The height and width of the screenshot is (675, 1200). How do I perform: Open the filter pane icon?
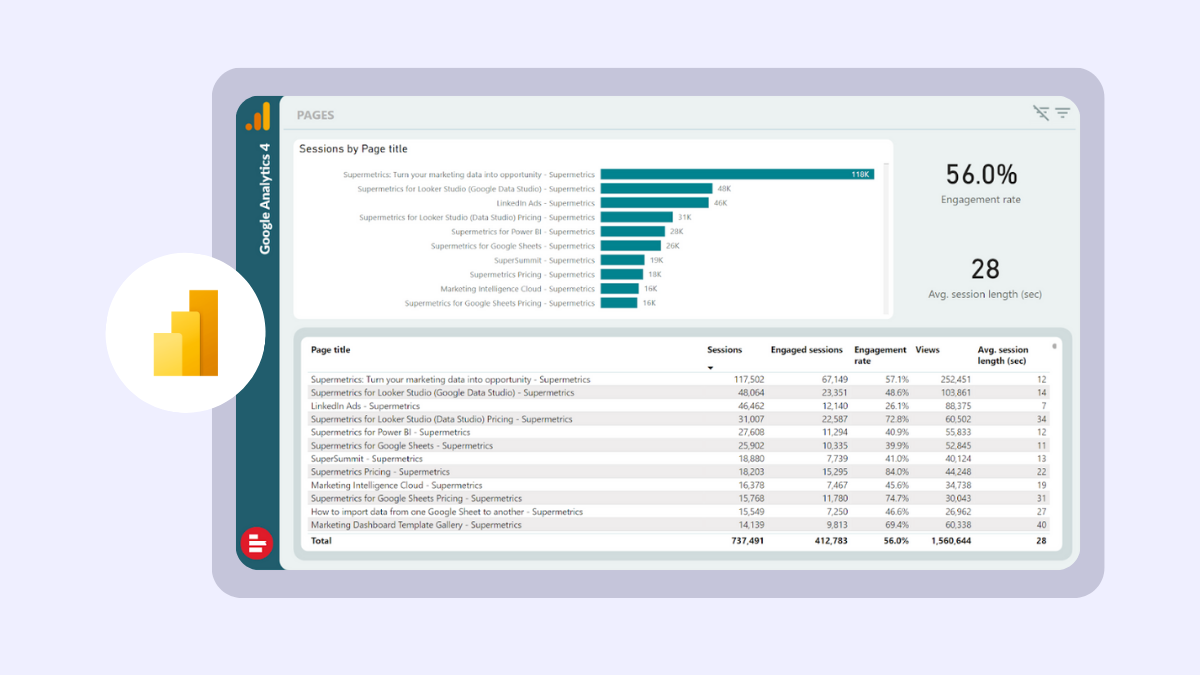[x=1062, y=113]
